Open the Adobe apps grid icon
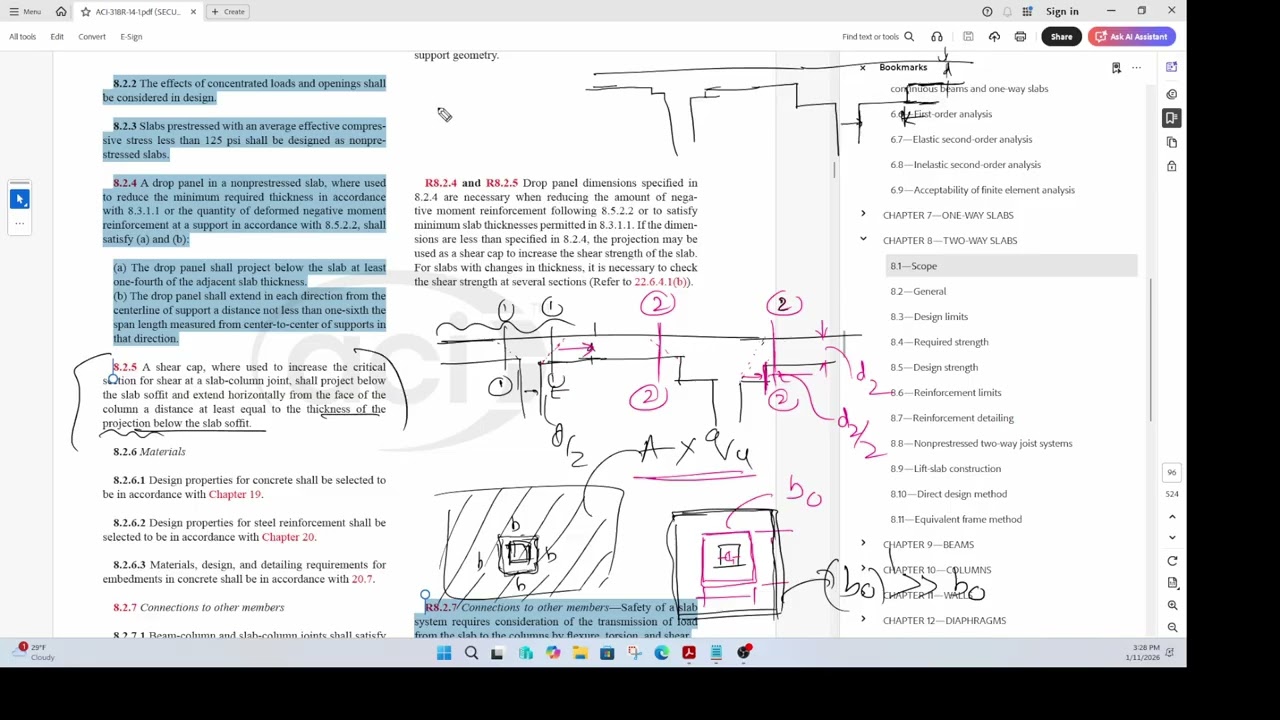Screen dimensions: 1280x720 1027,11
